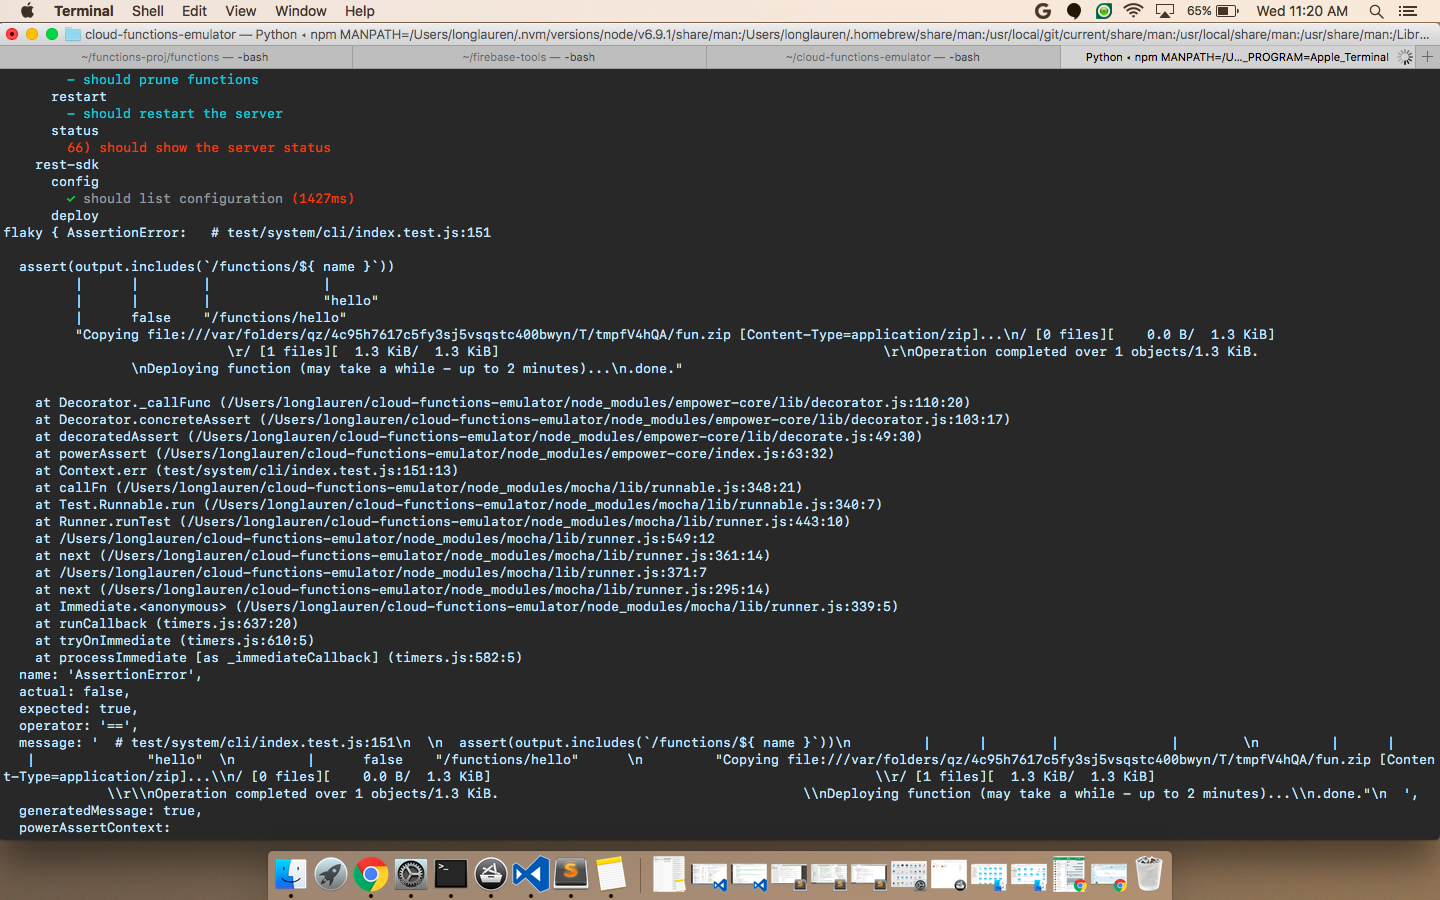The width and height of the screenshot is (1440, 900).
Task: Restore minimized window with ship badge
Action: pos(949,876)
